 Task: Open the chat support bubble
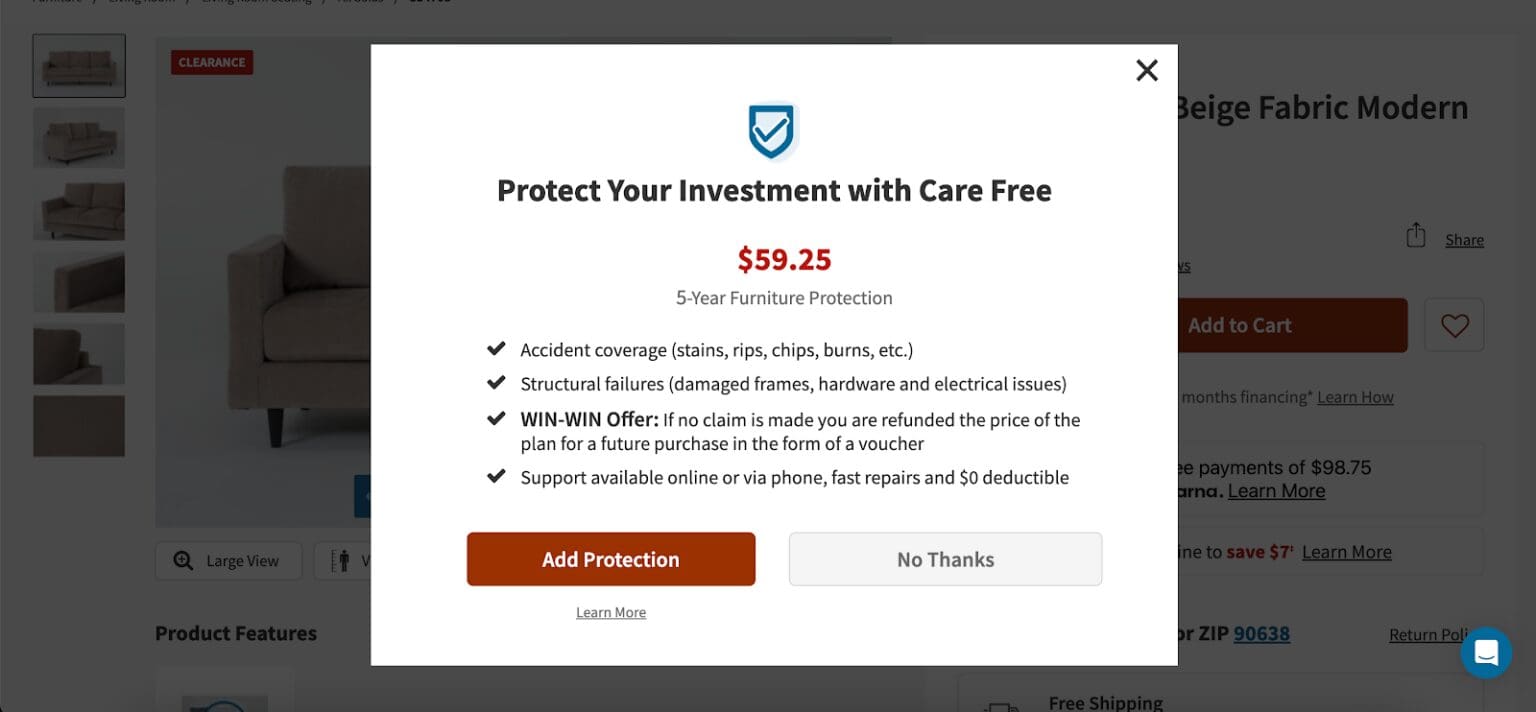point(1486,652)
